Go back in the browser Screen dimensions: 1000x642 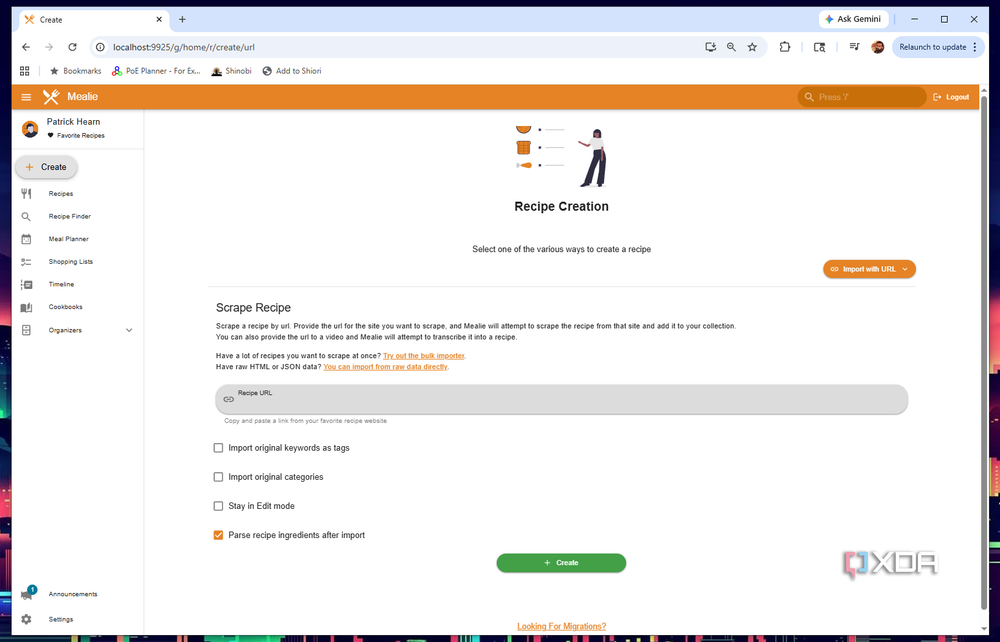pyautogui.click(x=26, y=47)
